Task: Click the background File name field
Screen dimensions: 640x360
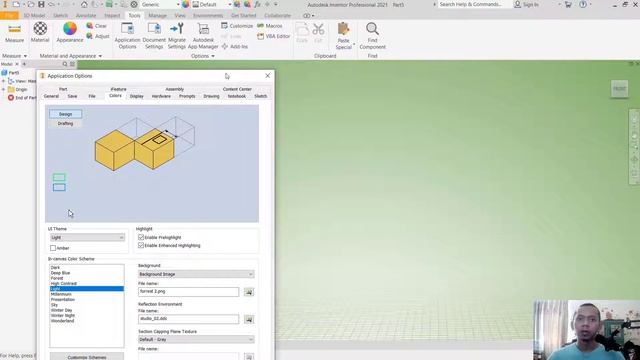Action: pyautogui.click(x=188, y=292)
